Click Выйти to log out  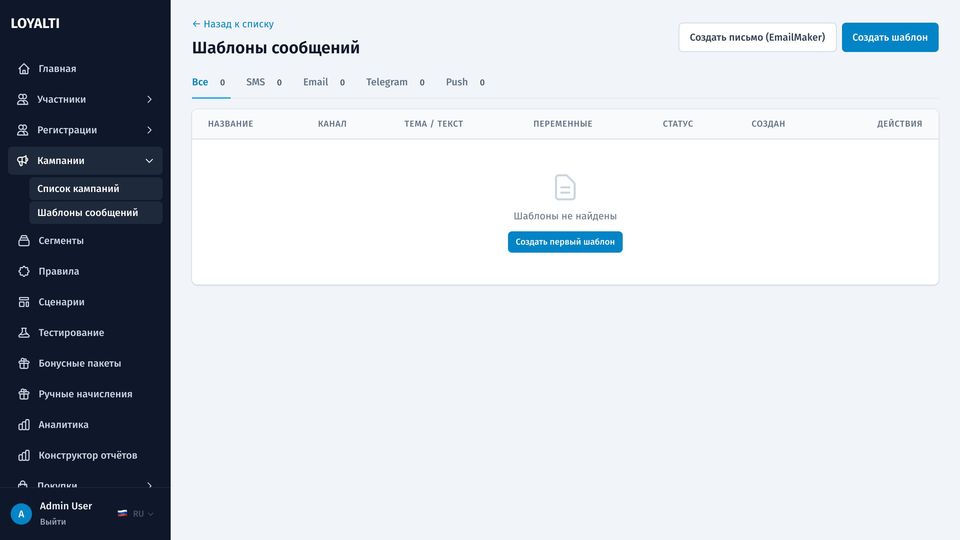(53, 522)
